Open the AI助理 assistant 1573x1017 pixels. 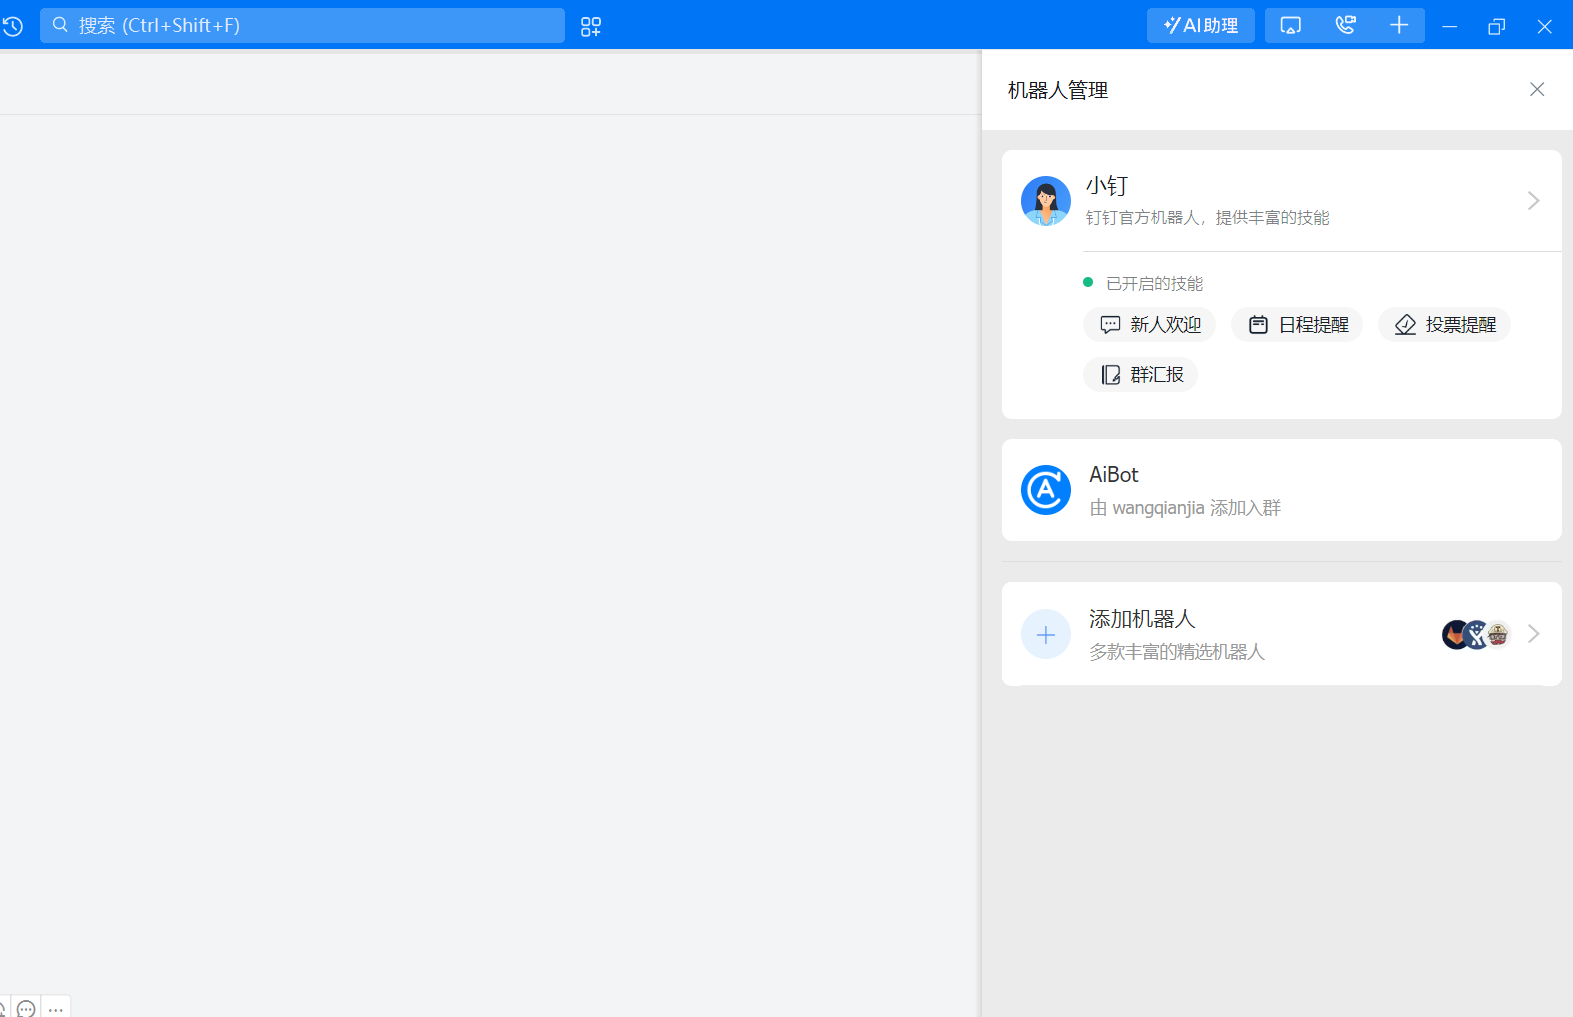coord(1201,25)
